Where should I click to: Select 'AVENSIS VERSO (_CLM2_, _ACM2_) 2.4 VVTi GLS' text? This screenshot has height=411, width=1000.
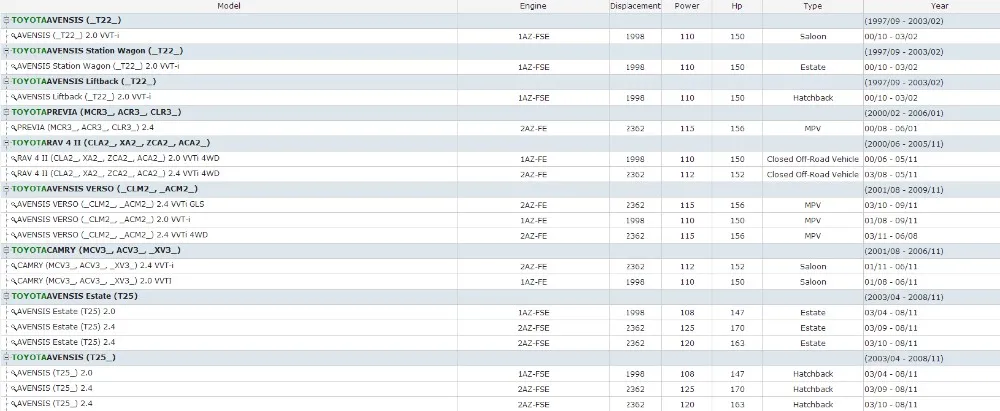(110, 204)
